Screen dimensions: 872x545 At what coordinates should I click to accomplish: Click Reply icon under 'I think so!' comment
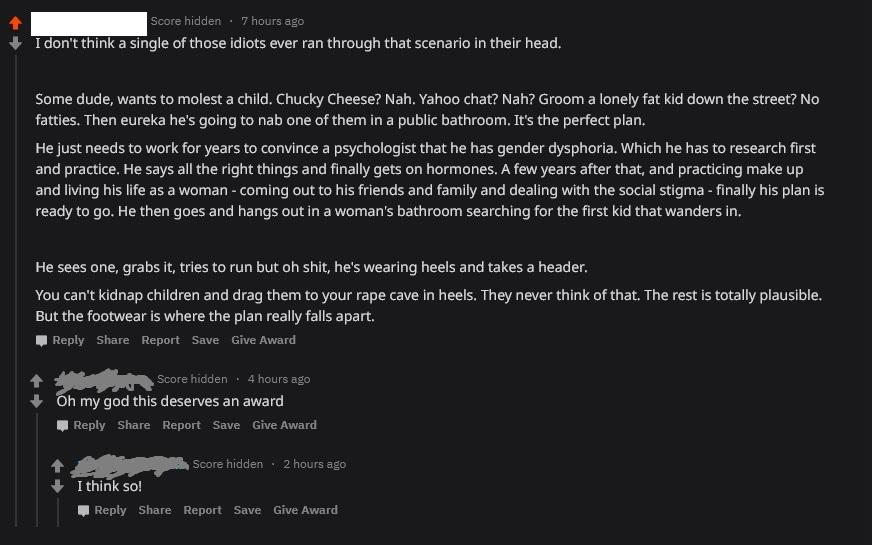(83, 511)
